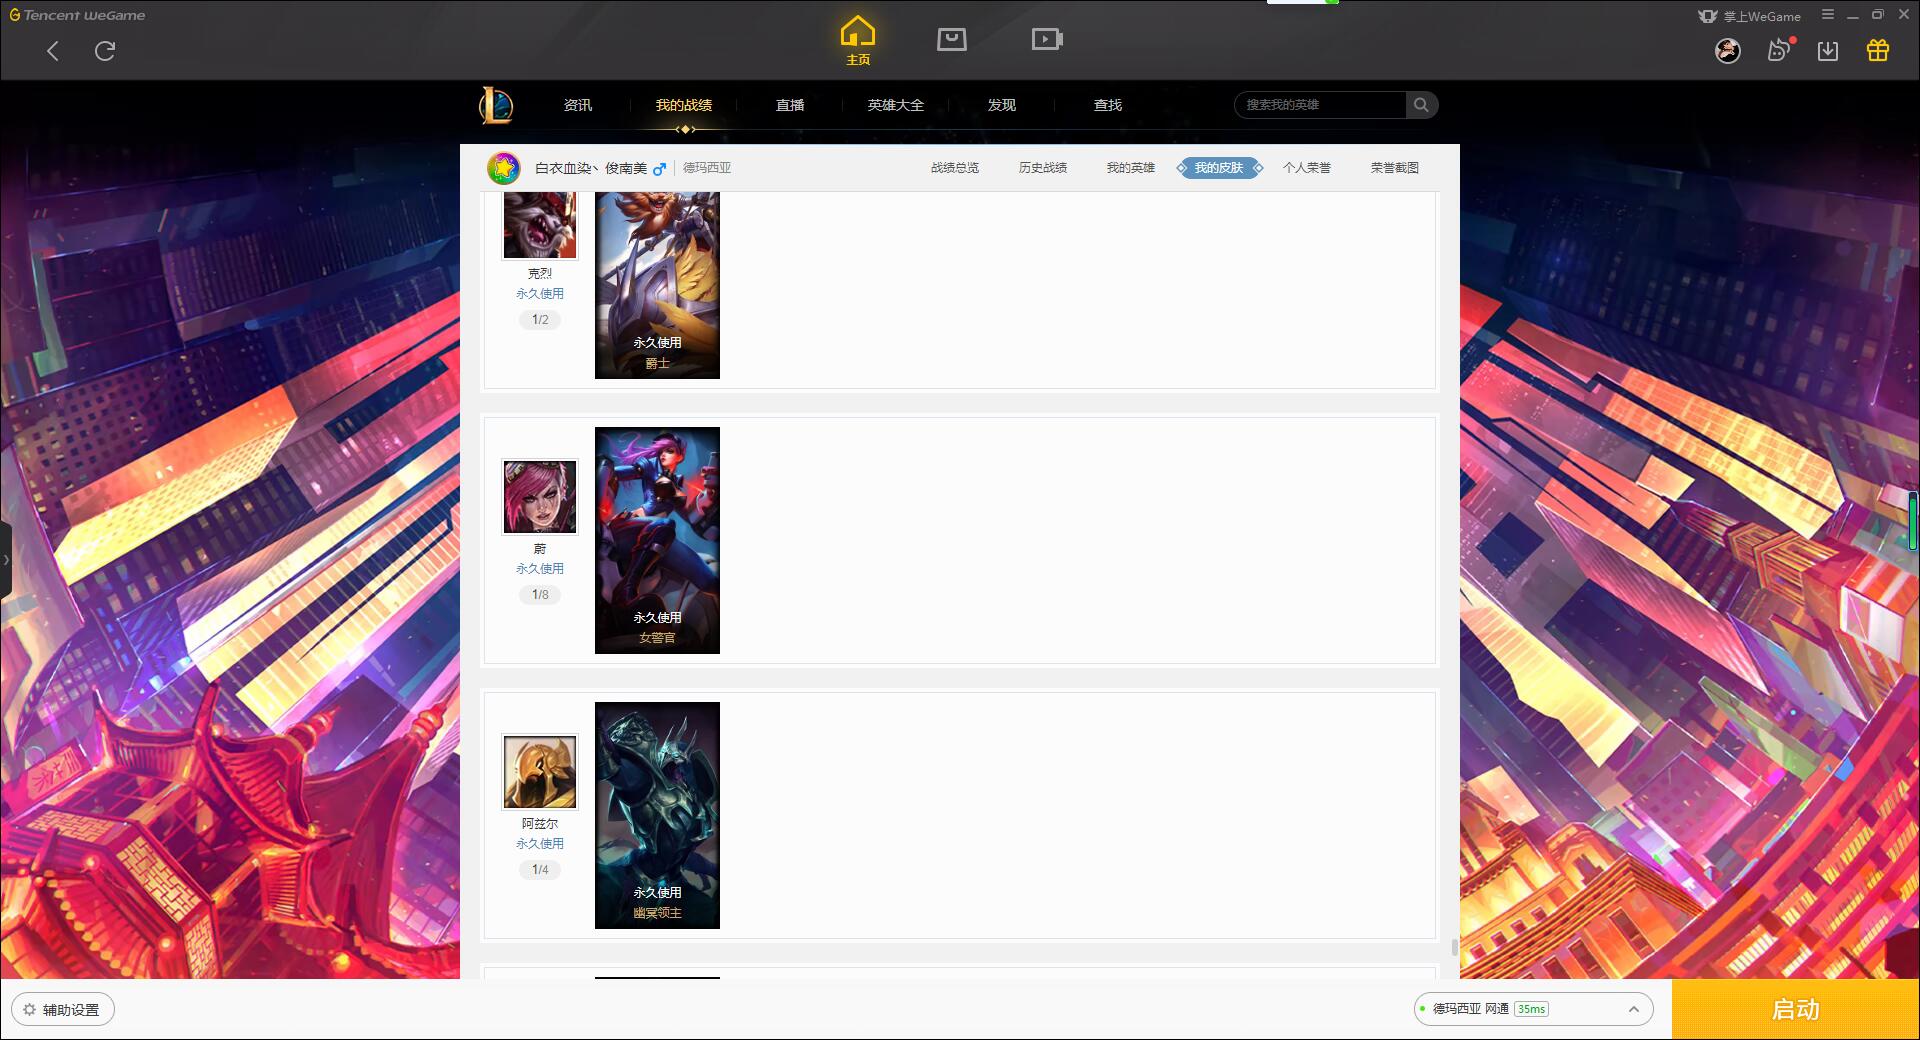Click the 搜索我的英雄 search field
1920x1040 pixels.
(1320, 105)
